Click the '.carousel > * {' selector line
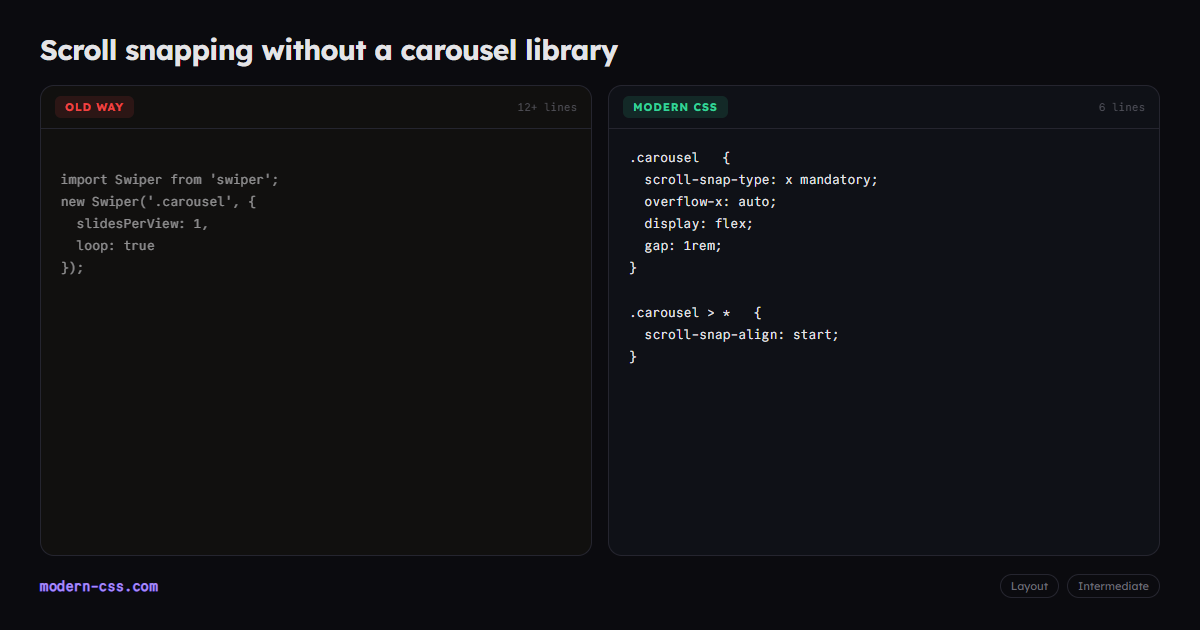 (x=696, y=313)
